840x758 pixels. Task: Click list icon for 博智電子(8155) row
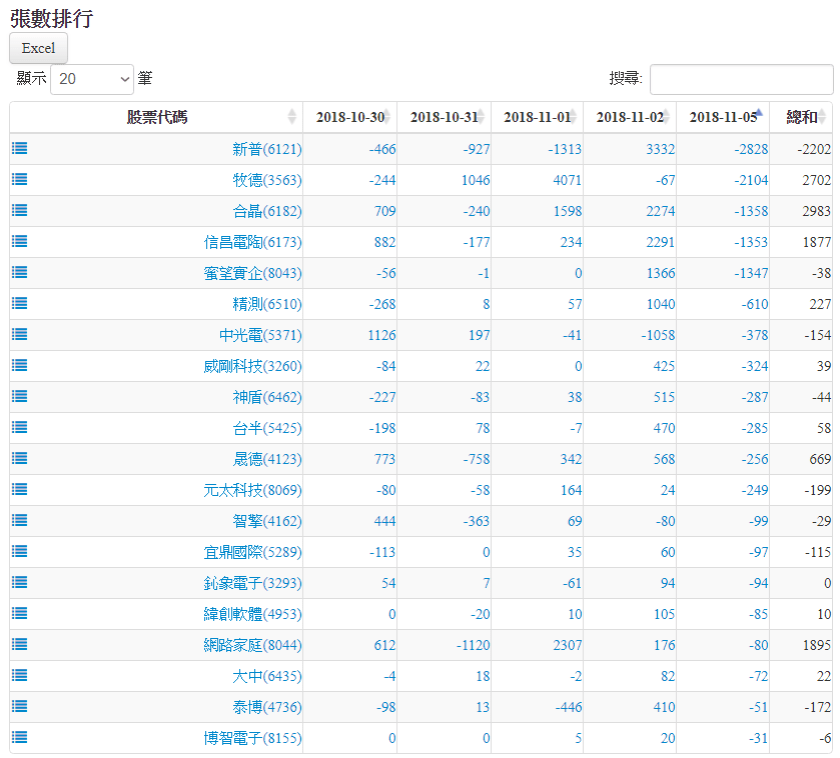20,737
